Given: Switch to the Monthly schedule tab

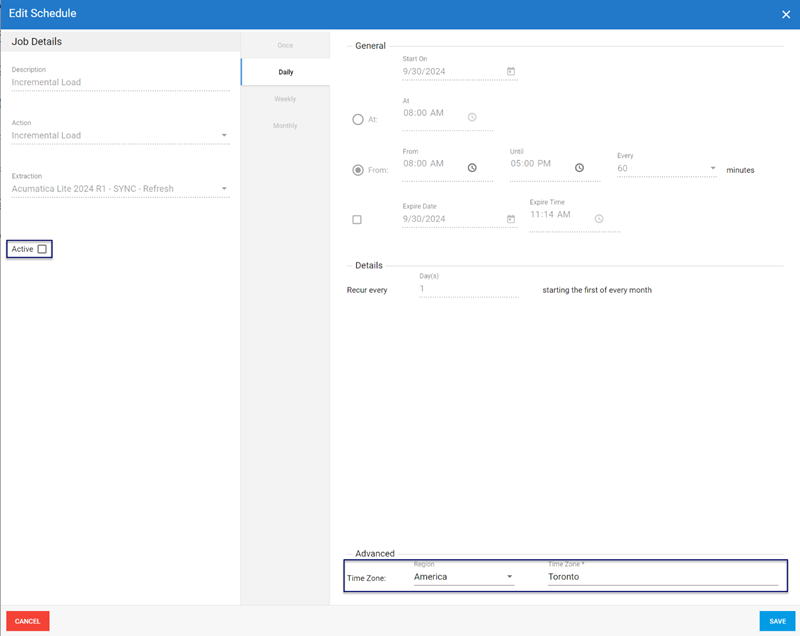Looking at the screenshot, I should pyautogui.click(x=284, y=125).
